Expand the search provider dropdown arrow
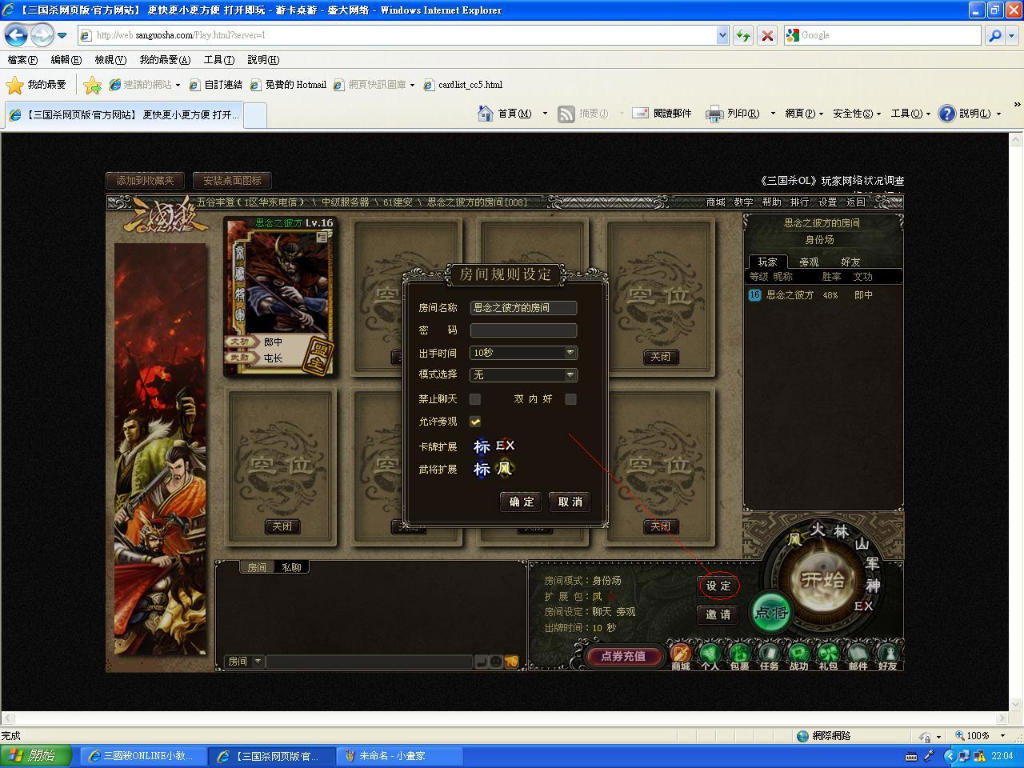The height and width of the screenshot is (768, 1024). click(1012, 35)
